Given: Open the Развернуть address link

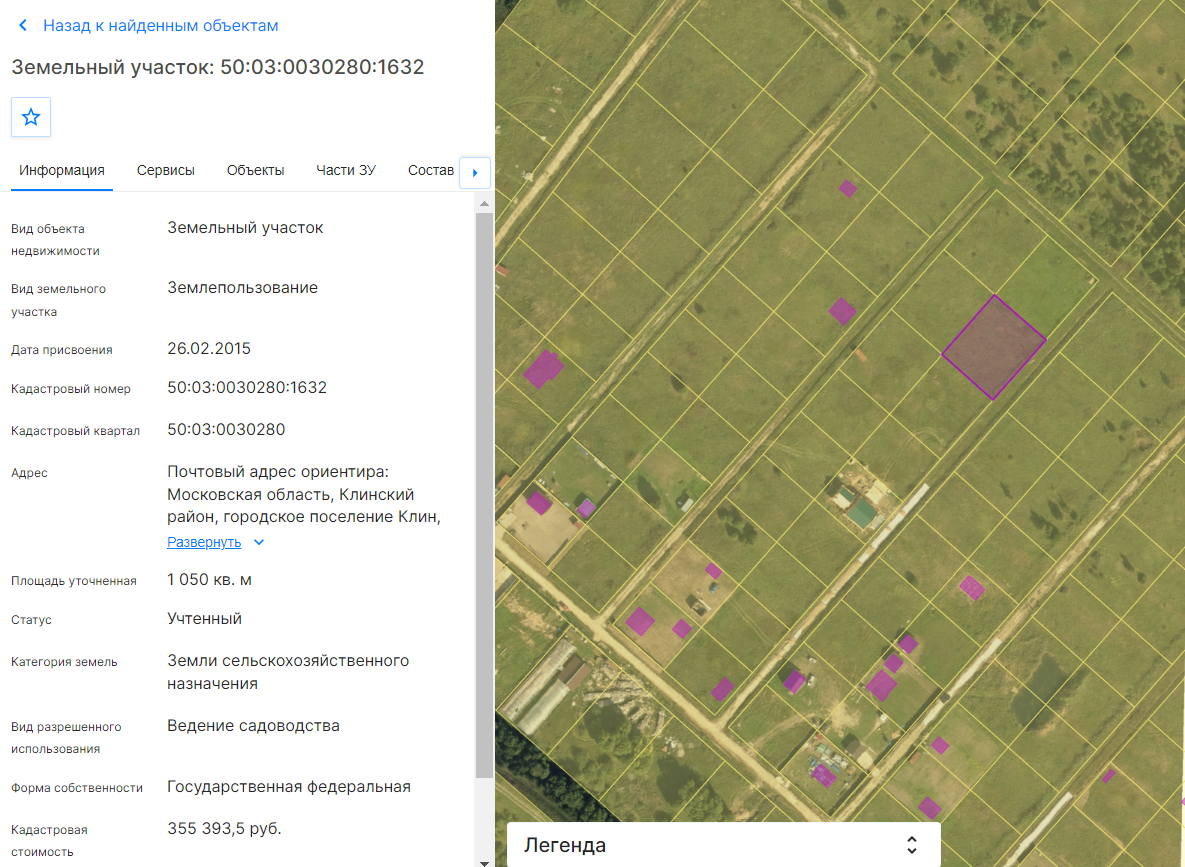Looking at the screenshot, I should [x=204, y=542].
